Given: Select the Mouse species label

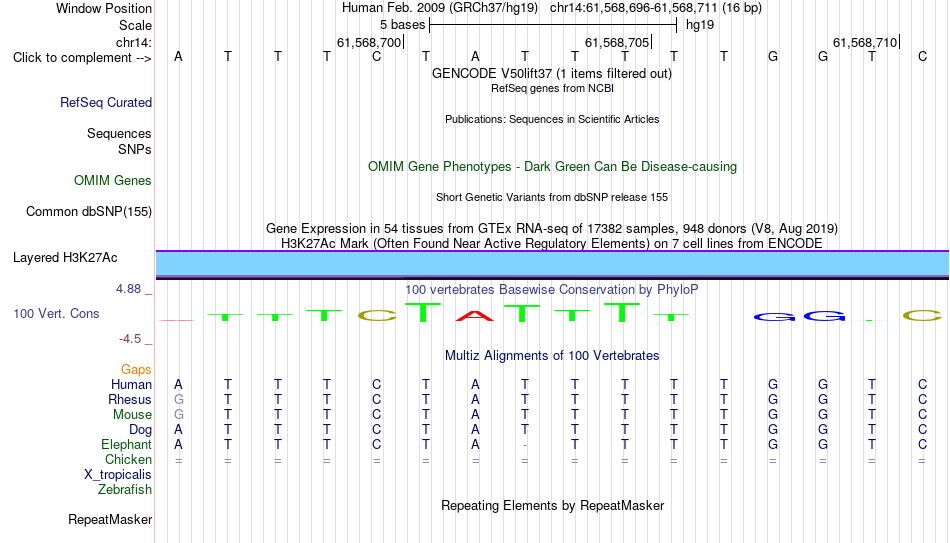Looking at the screenshot, I should pos(132,415).
